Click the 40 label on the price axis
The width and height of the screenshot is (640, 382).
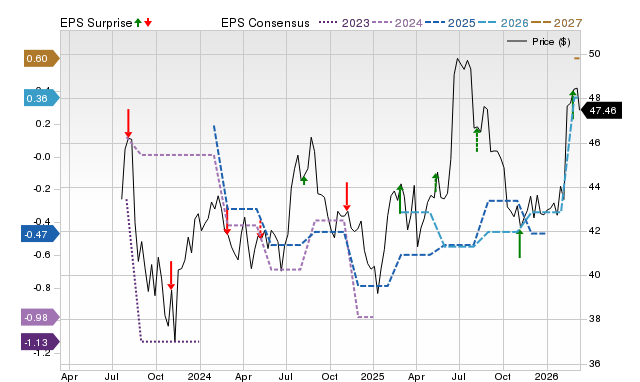594,275
